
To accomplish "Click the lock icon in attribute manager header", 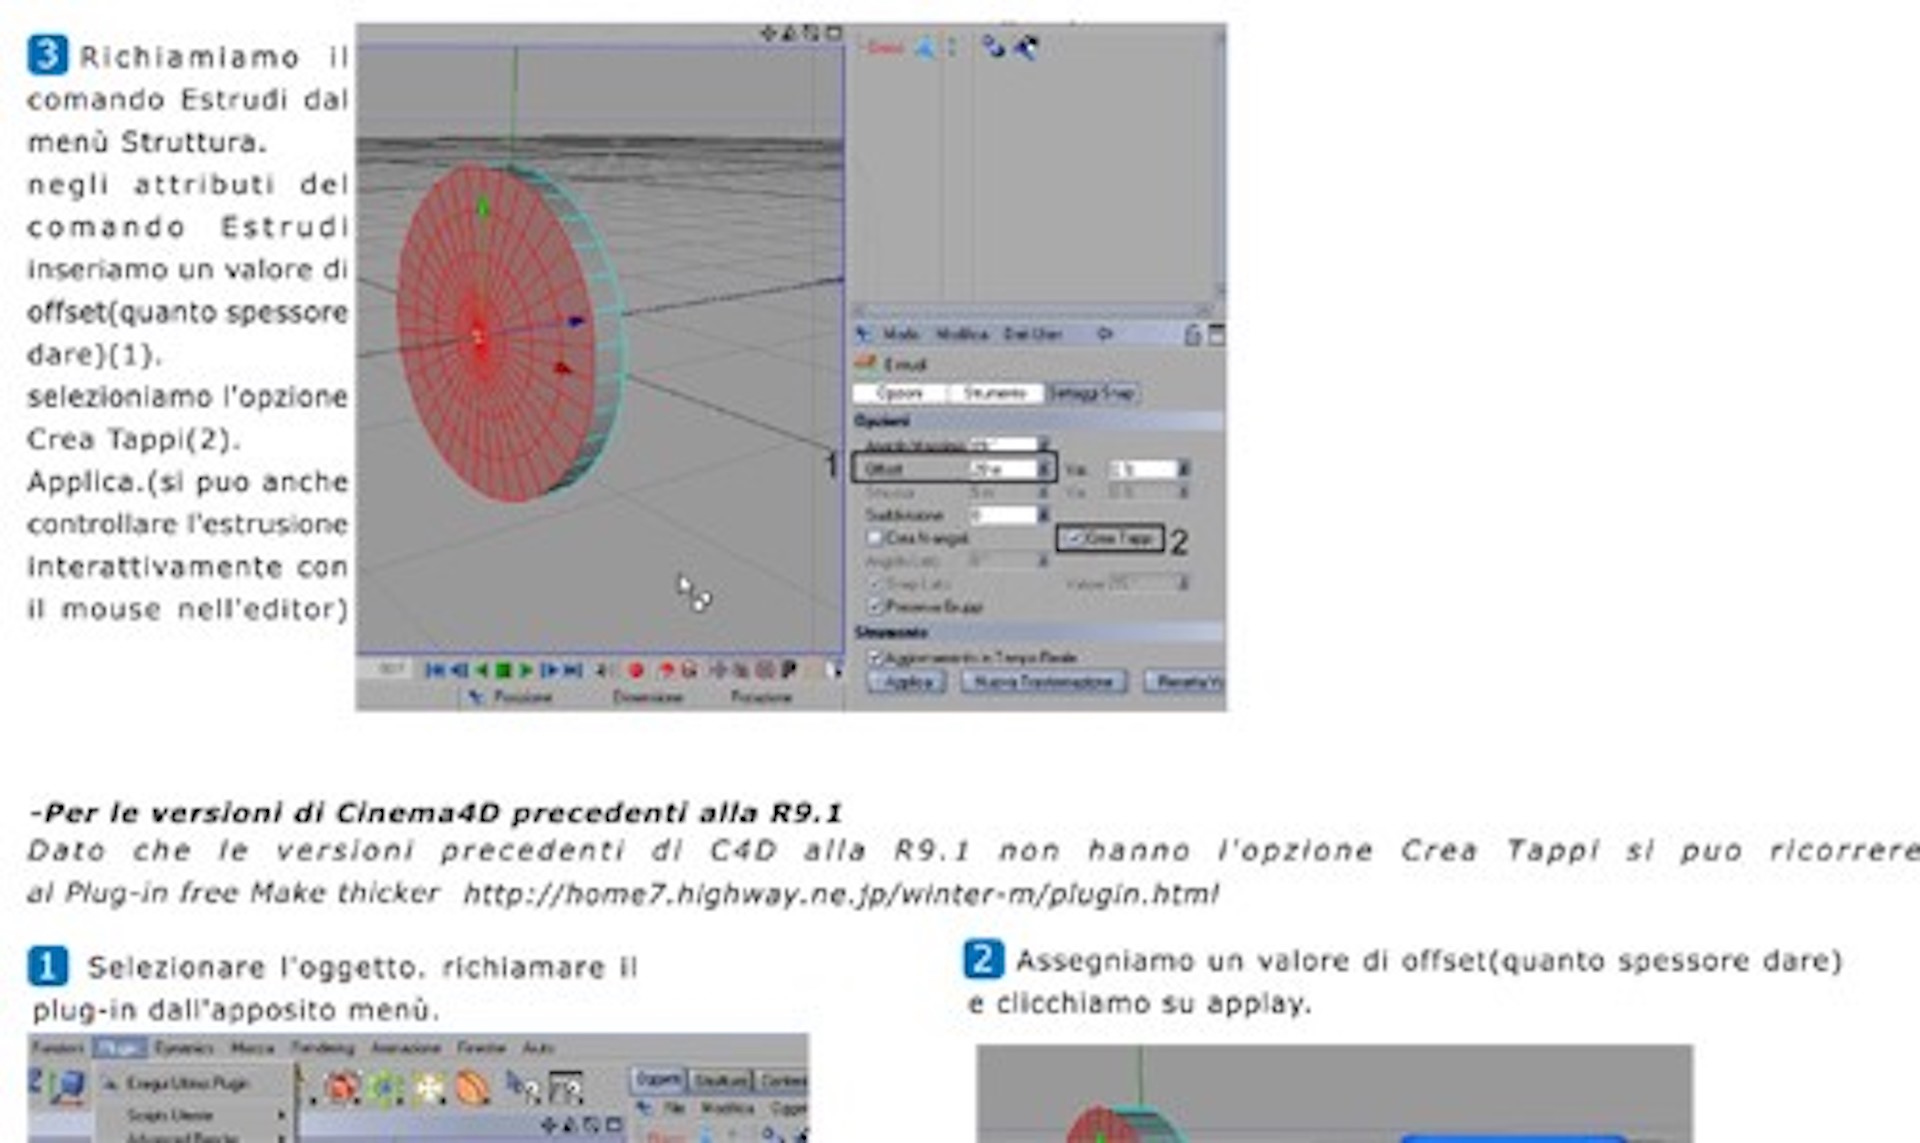I will coord(1193,335).
